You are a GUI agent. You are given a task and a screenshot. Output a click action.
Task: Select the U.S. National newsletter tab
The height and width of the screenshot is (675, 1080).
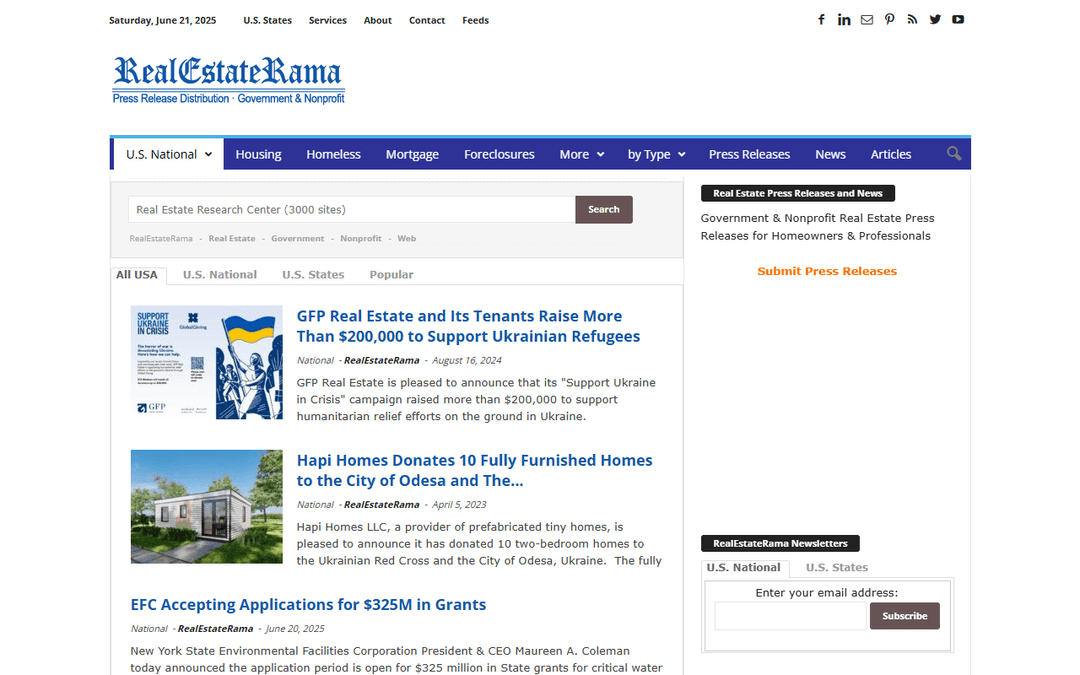(x=744, y=568)
